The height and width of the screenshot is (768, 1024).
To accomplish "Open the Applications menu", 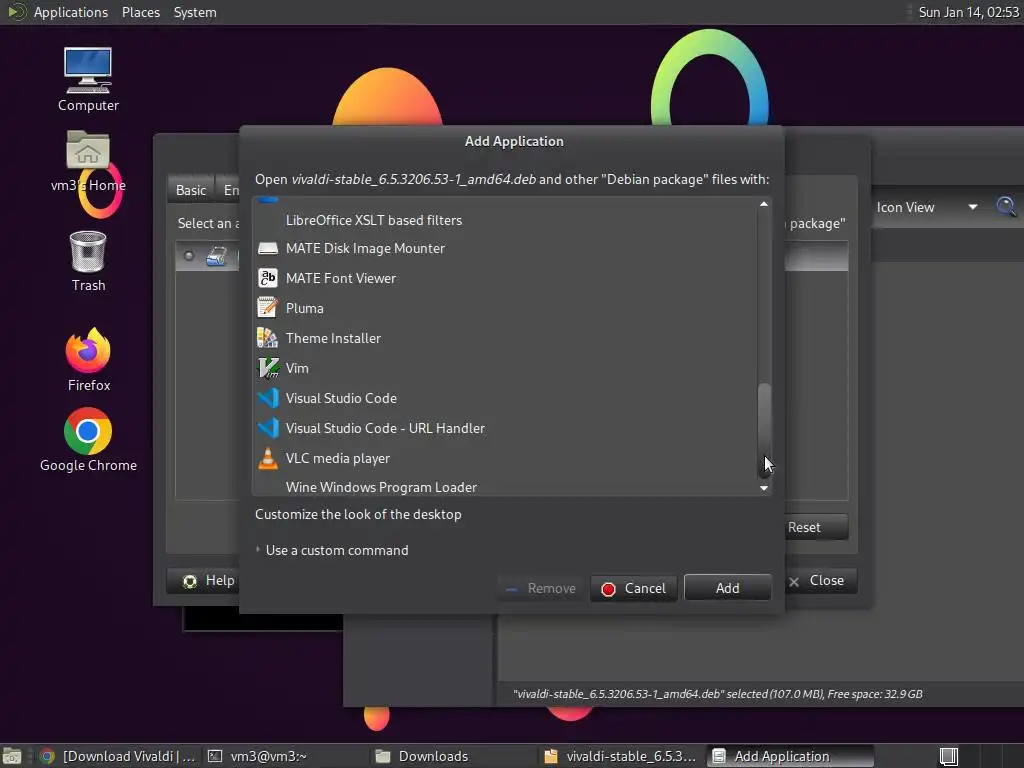I will click(x=71, y=12).
